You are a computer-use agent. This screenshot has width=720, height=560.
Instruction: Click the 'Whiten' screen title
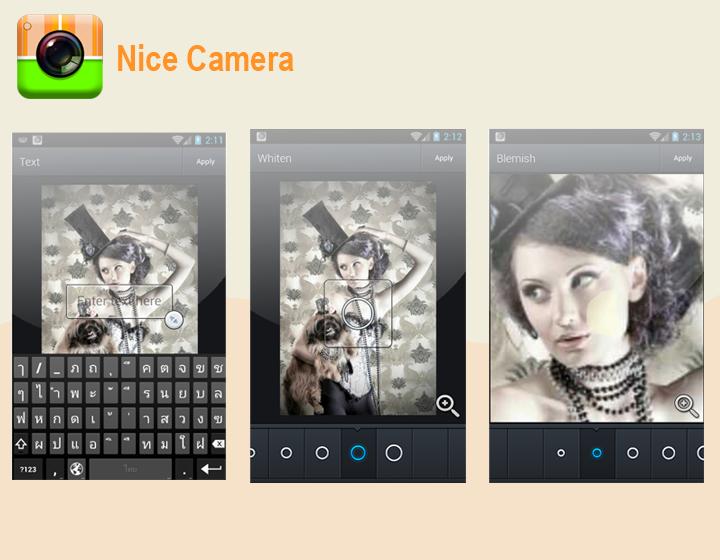275,158
